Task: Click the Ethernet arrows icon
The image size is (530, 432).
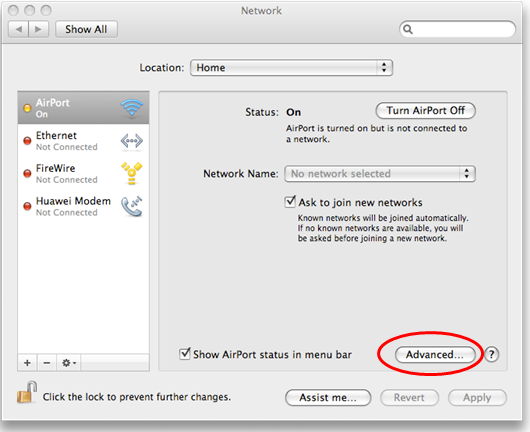Action: (x=131, y=141)
